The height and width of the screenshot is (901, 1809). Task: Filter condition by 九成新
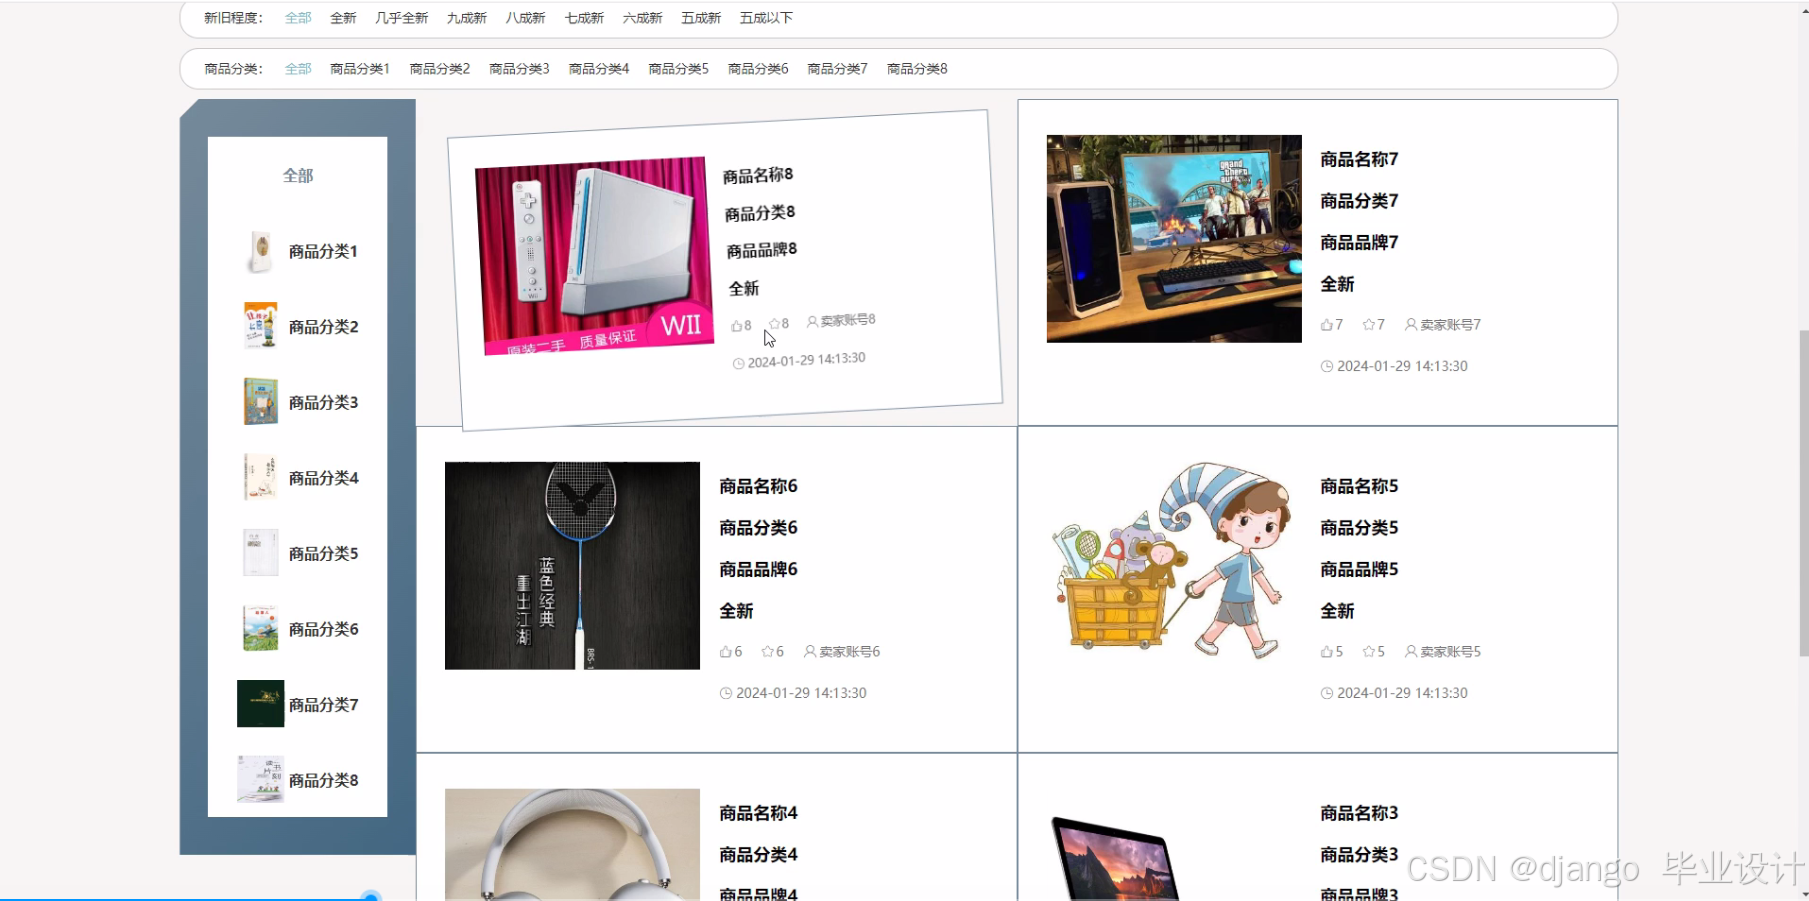click(x=466, y=18)
